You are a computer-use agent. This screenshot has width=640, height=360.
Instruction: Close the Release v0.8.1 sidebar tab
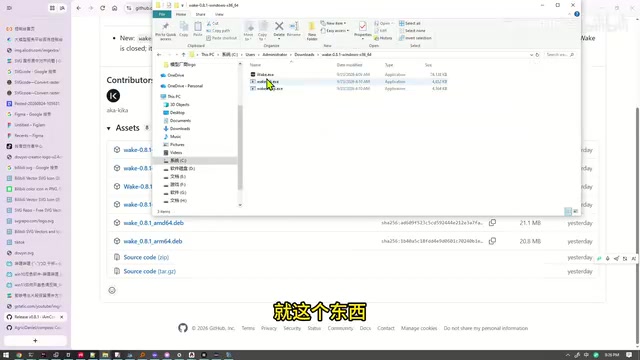click(x=62, y=317)
